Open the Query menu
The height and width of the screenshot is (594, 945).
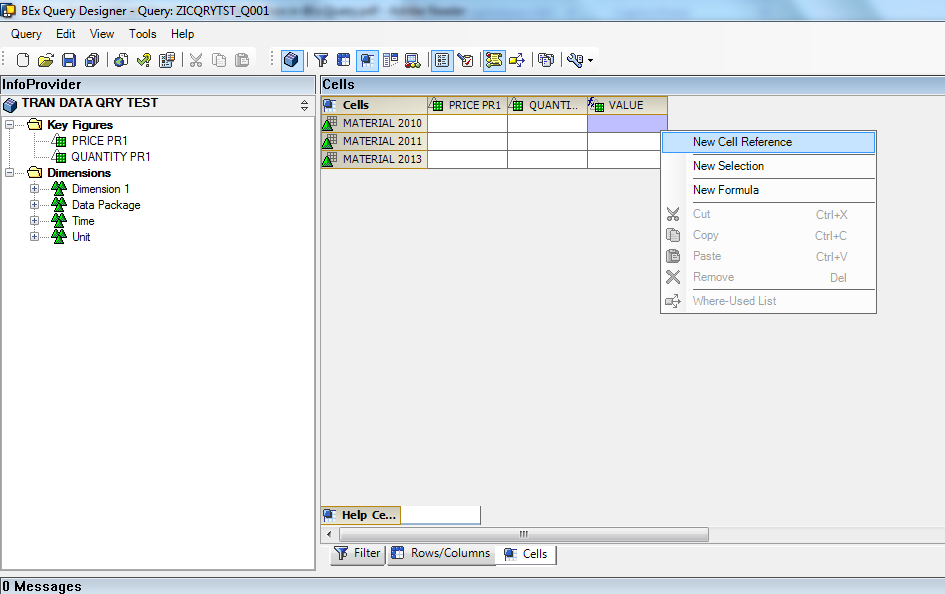point(25,33)
